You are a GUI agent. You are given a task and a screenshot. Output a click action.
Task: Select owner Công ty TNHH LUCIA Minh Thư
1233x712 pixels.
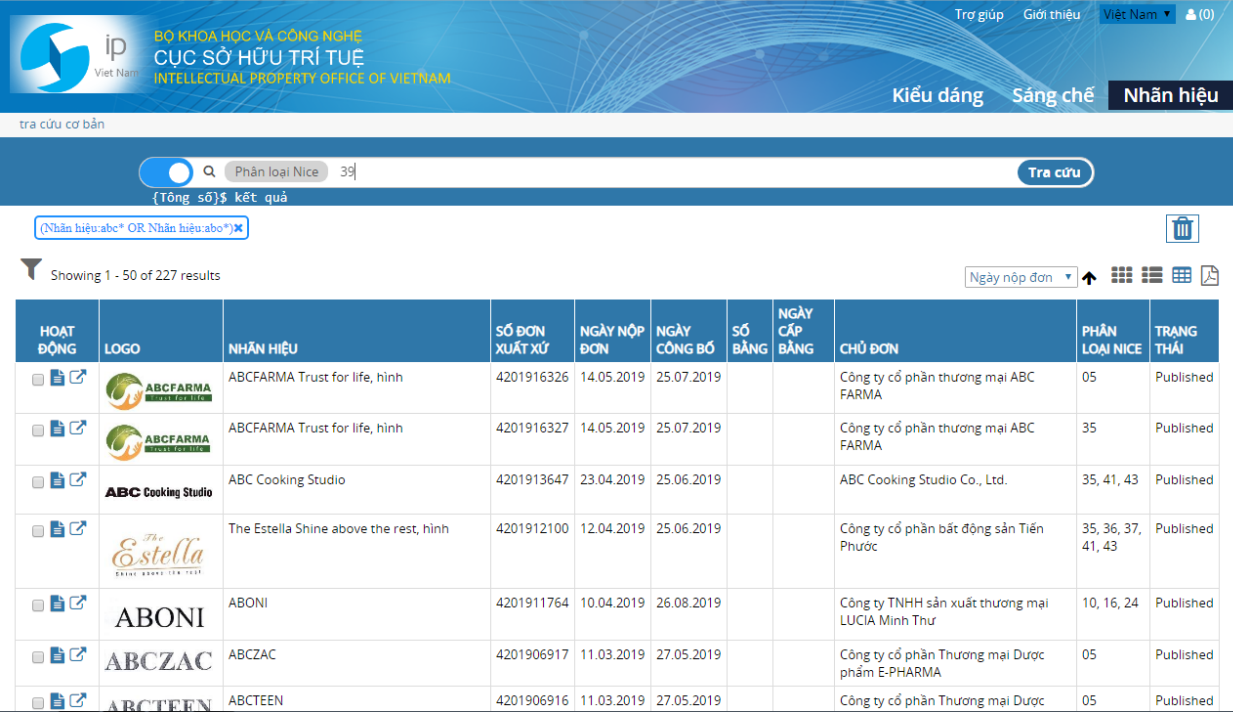pos(944,612)
